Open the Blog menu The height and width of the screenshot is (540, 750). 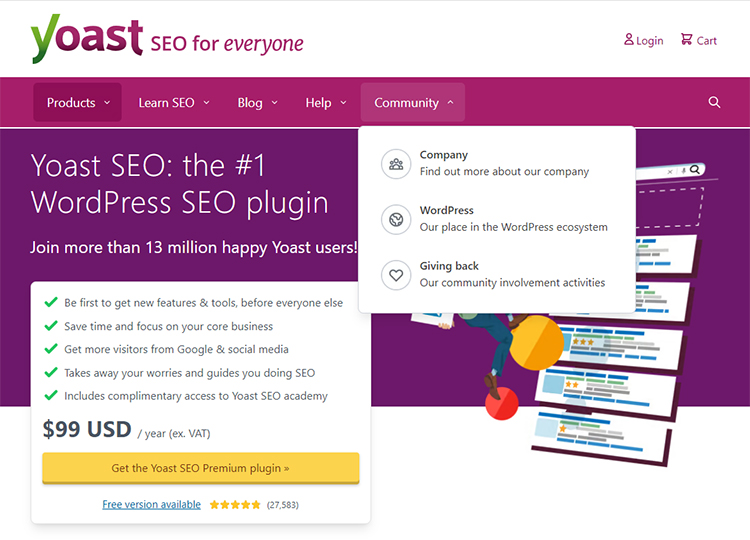point(258,102)
